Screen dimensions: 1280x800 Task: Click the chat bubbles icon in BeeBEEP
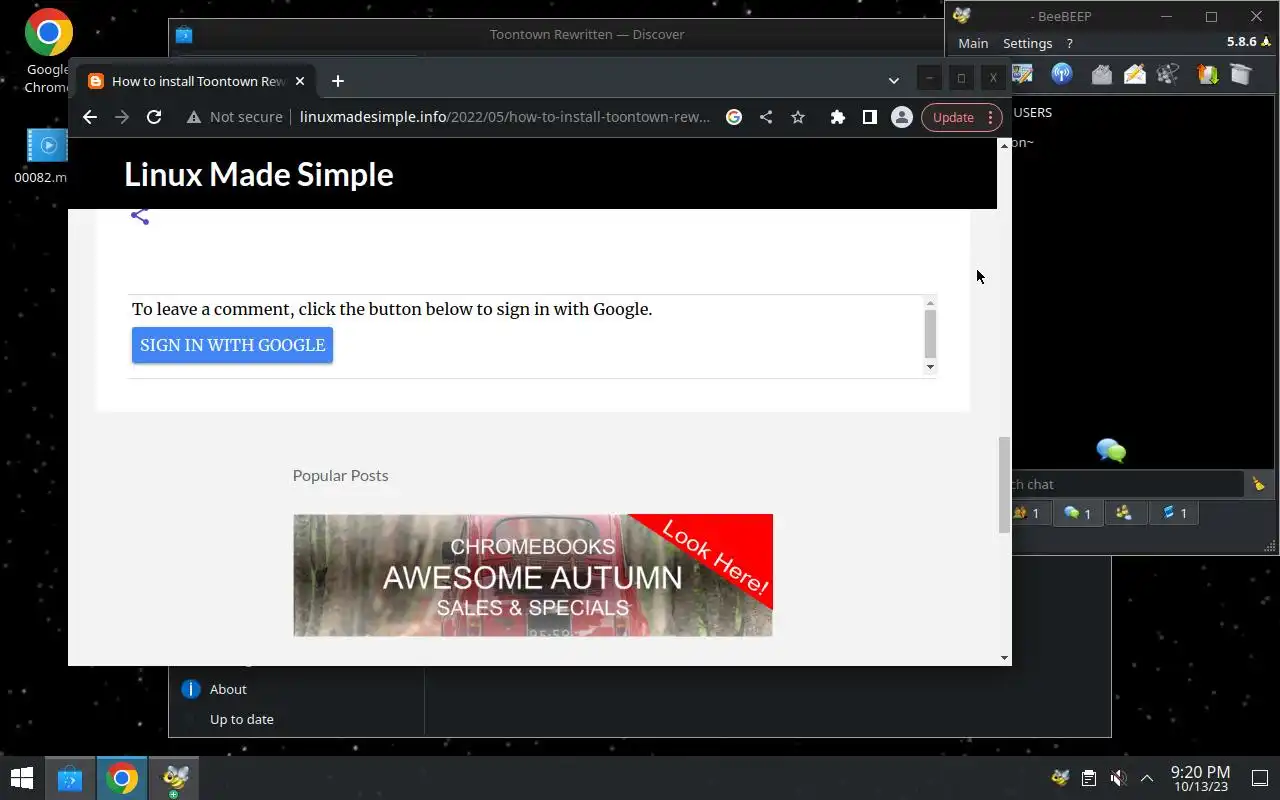click(1111, 451)
